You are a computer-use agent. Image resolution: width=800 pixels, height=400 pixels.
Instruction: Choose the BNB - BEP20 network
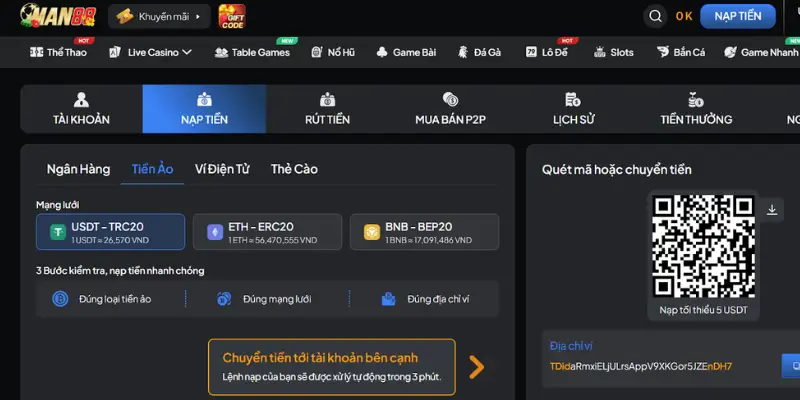click(x=424, y=232)
